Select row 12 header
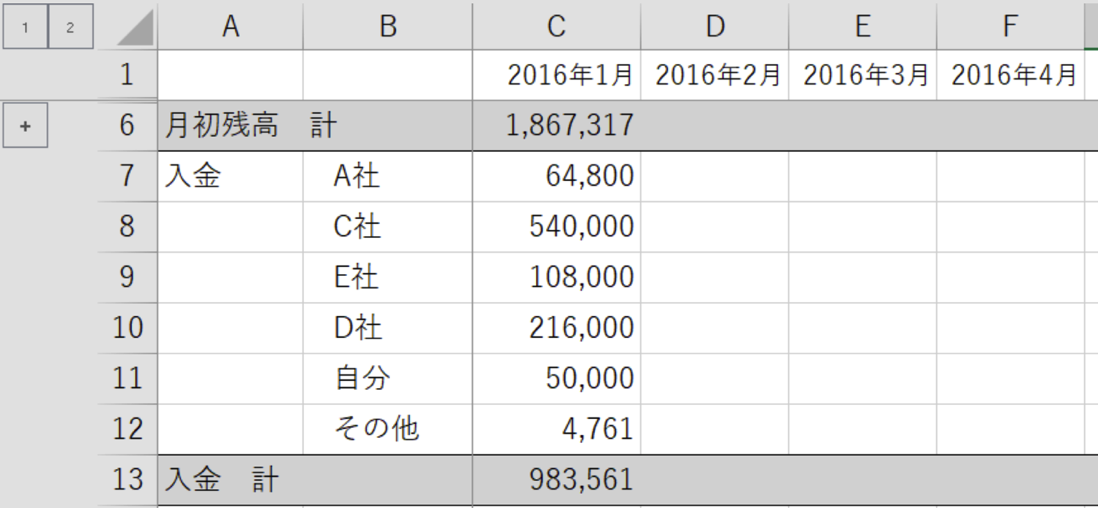This screenshot has height=508, width=1098. coord(127,429)
